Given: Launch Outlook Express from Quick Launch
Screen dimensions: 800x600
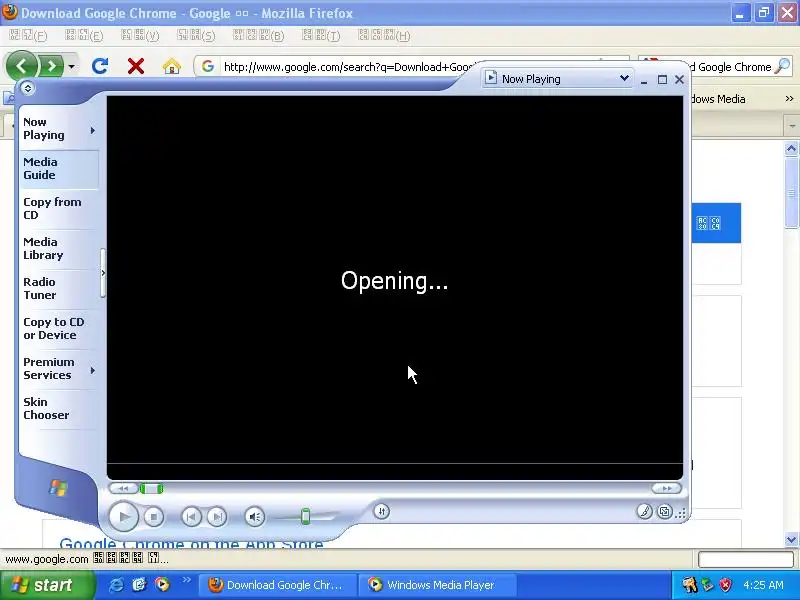Looking at the screenshot, I should pos(139,585).
